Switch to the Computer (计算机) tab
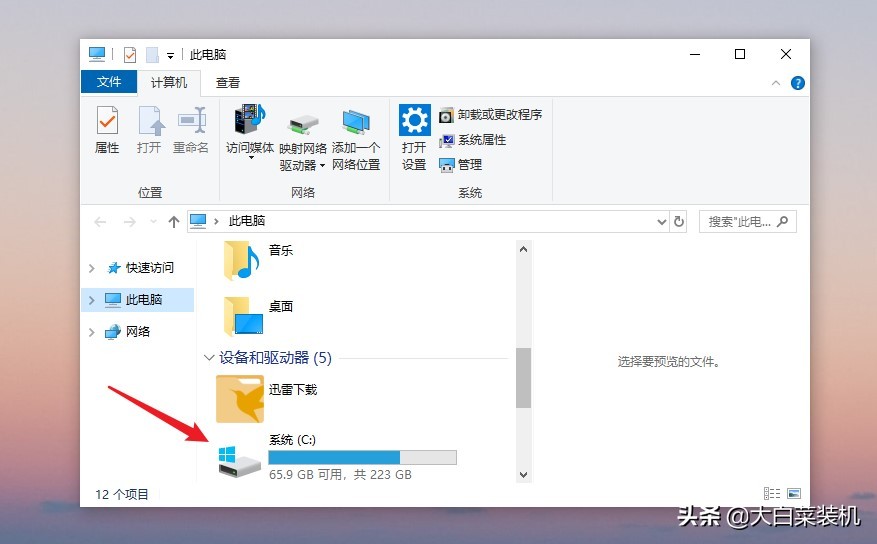The width and height of the screenshot is (877, 544). click(168, 83)
